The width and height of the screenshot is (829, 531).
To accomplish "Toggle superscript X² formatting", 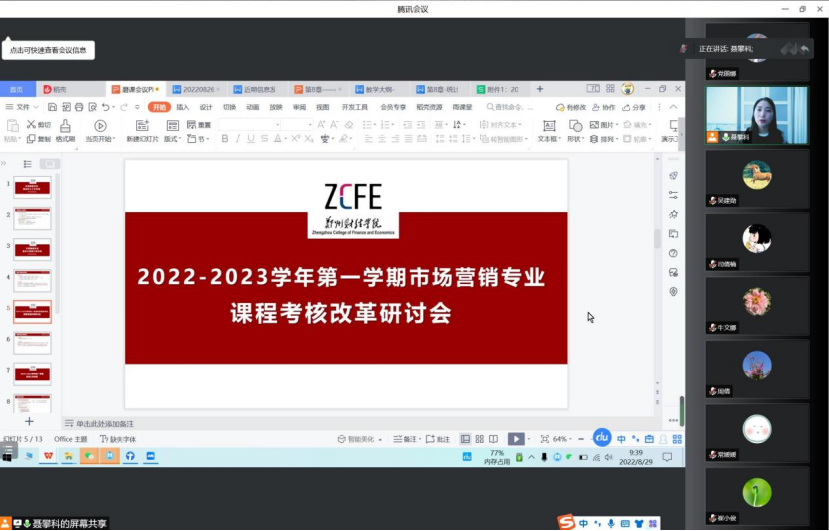I will pyautogui.click(x=296, y=139).
